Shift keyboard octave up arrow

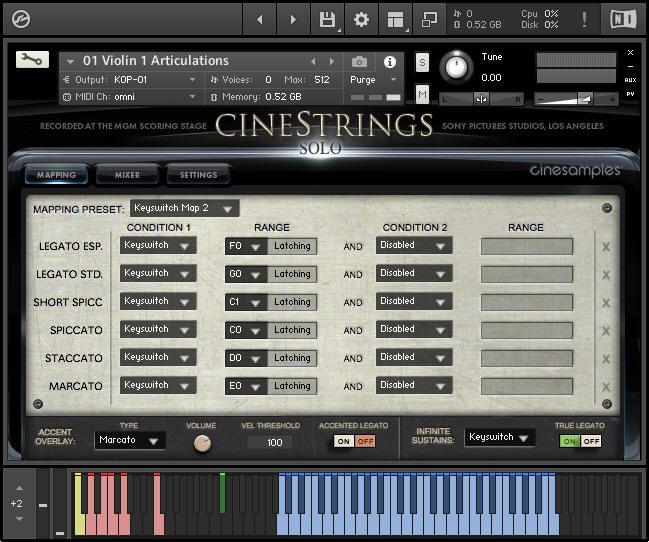[19, 488]
